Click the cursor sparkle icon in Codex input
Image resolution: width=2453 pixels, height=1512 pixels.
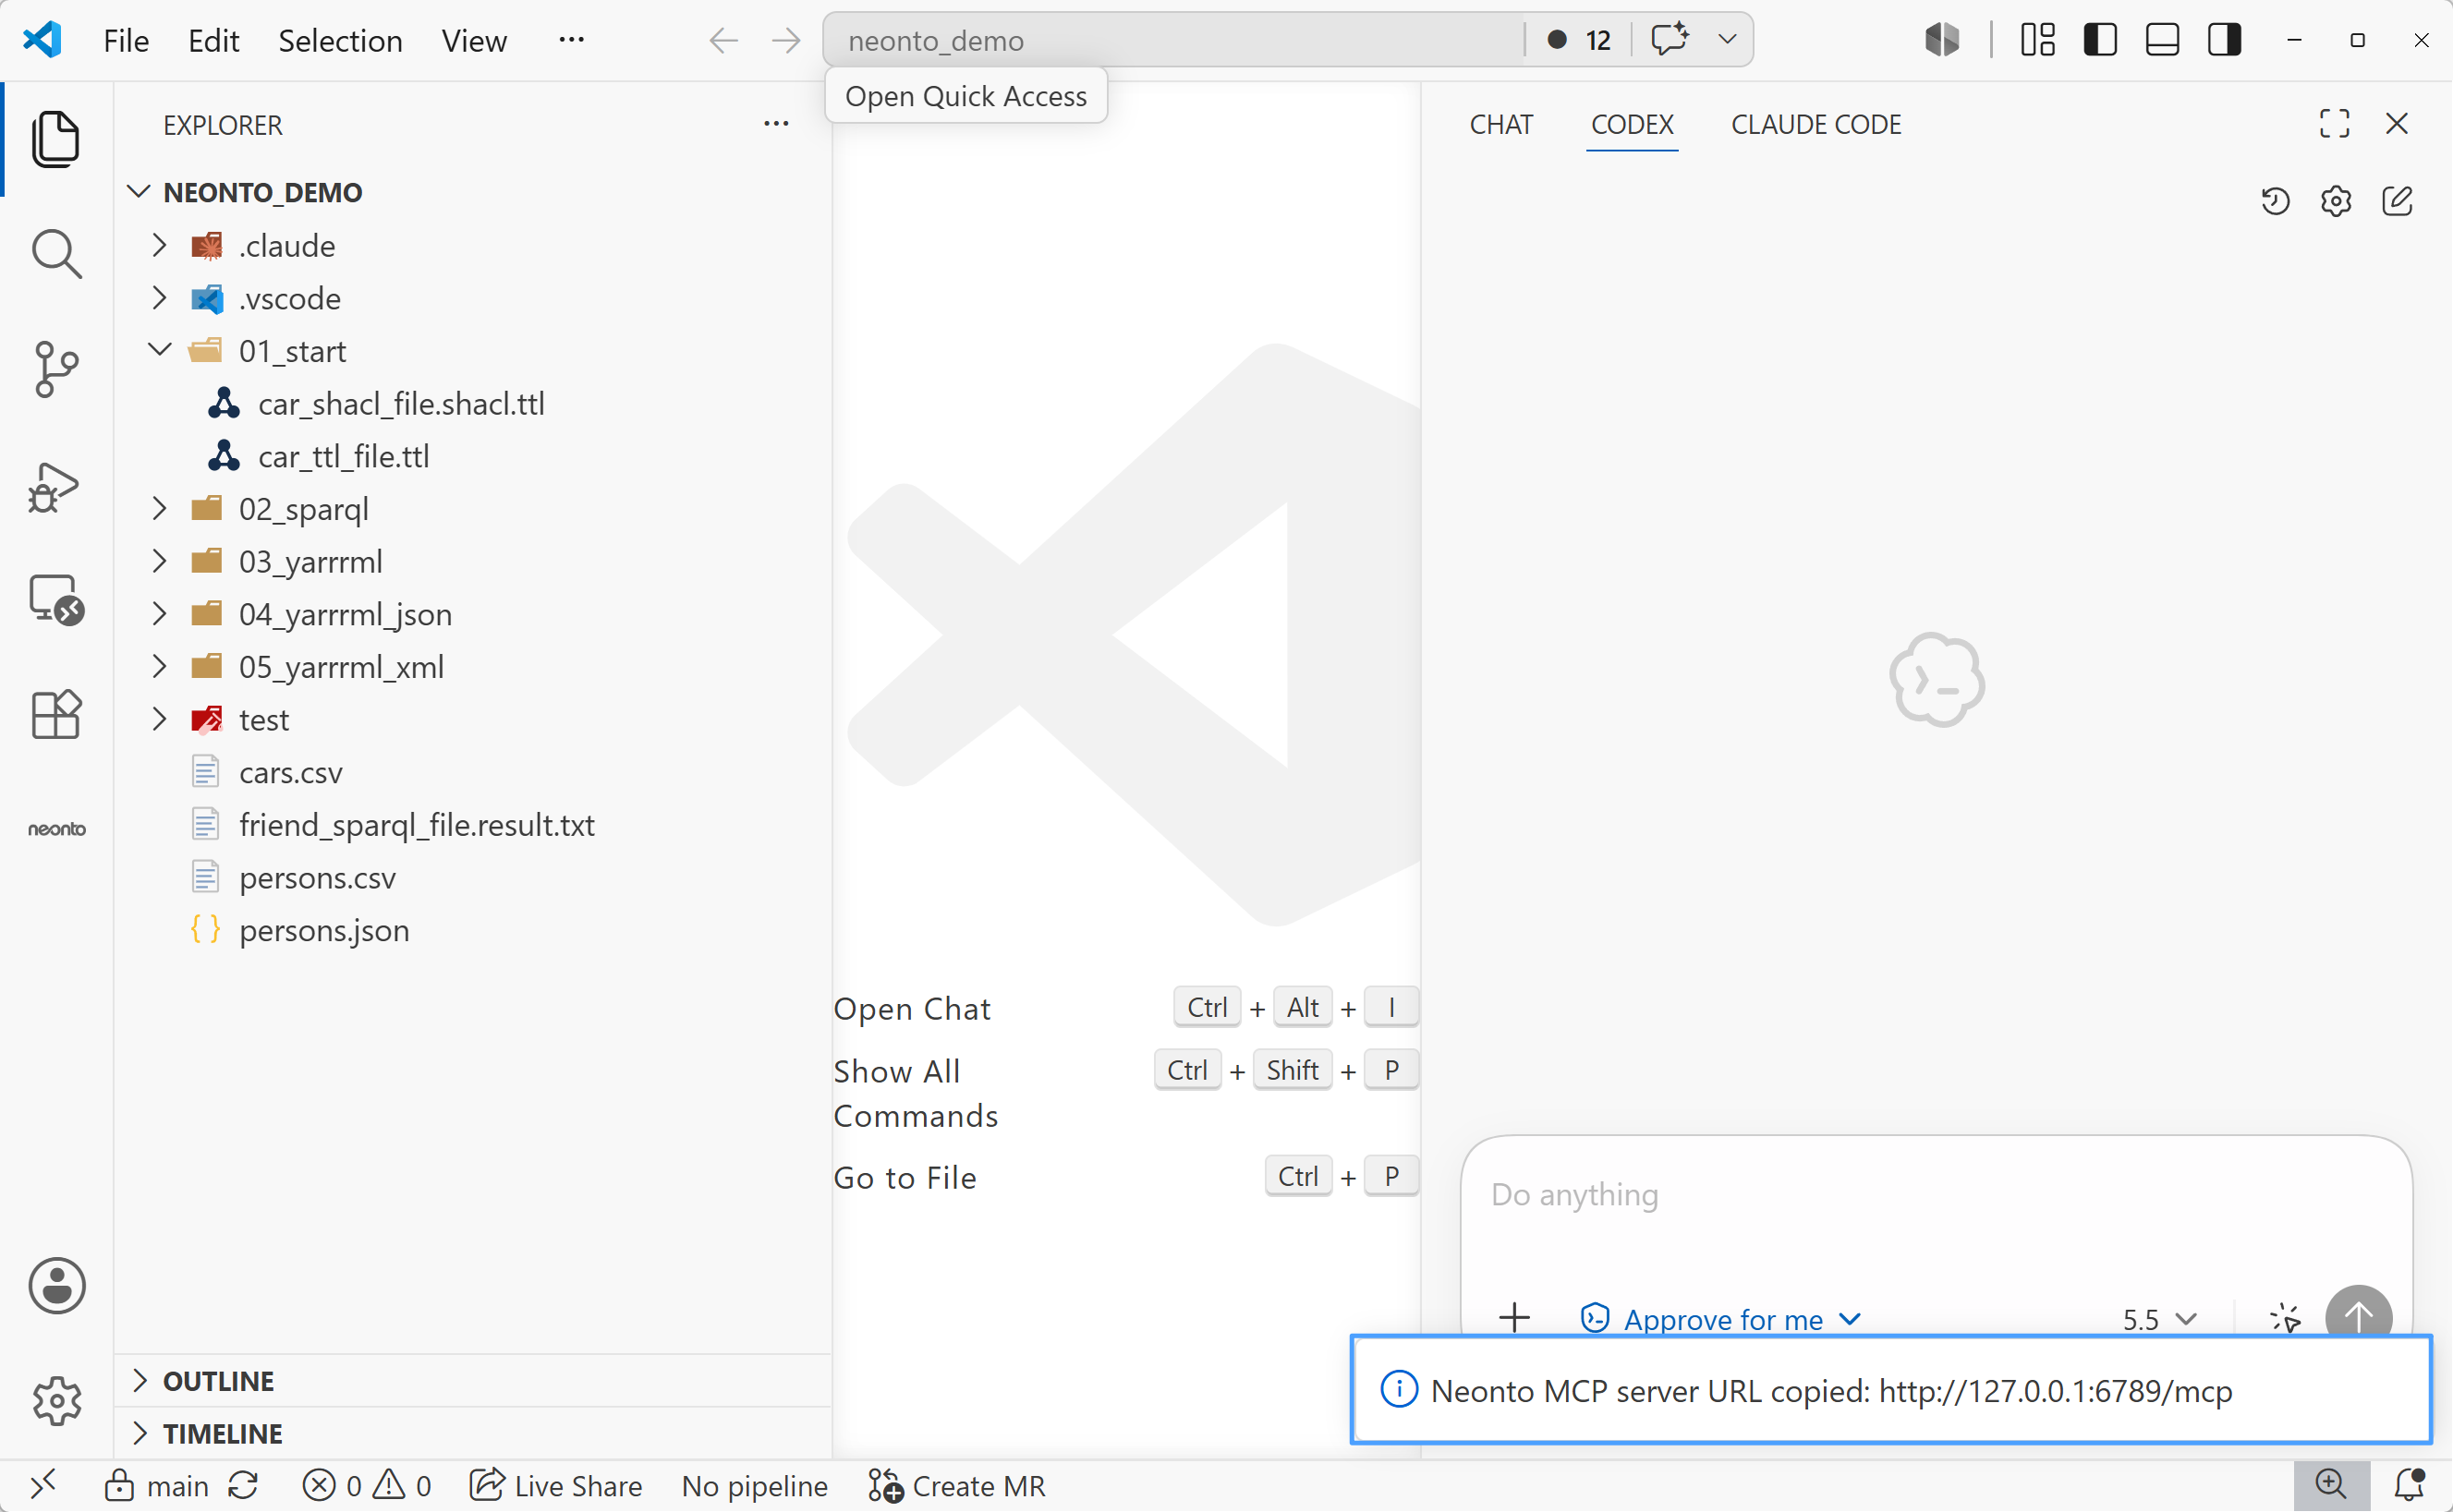(x=2285, y=1318)
